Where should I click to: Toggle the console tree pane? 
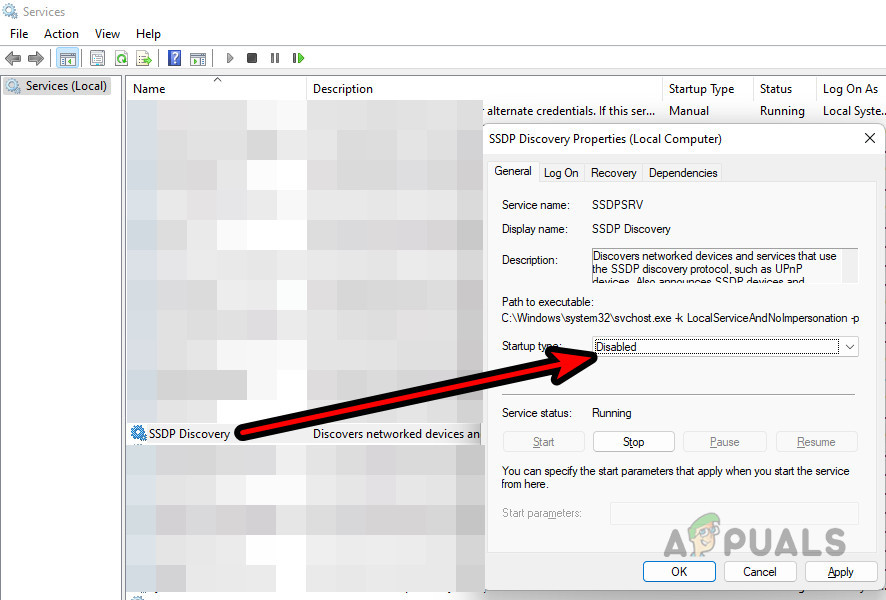[68, 57]
